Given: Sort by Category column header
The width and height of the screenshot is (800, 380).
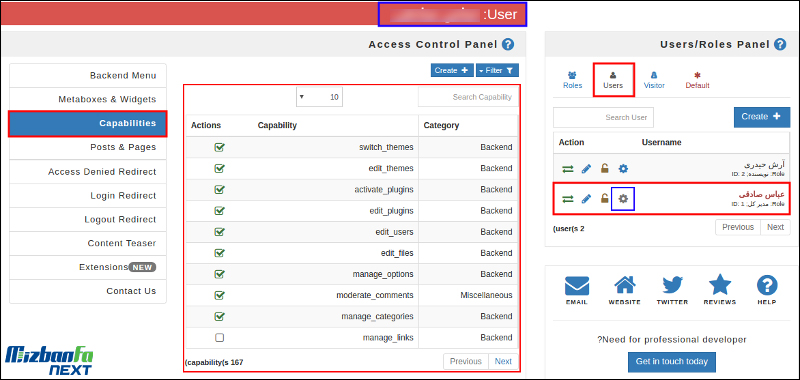Looking at the screenshot, I should (x=441, y=125).
